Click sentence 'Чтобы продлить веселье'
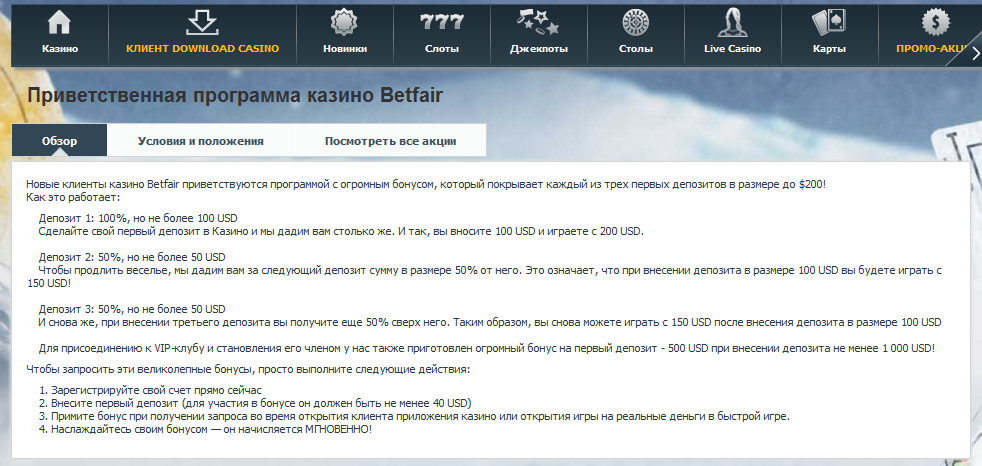The height and width of the screenshot is (466, 982). (x=484, y=277)
